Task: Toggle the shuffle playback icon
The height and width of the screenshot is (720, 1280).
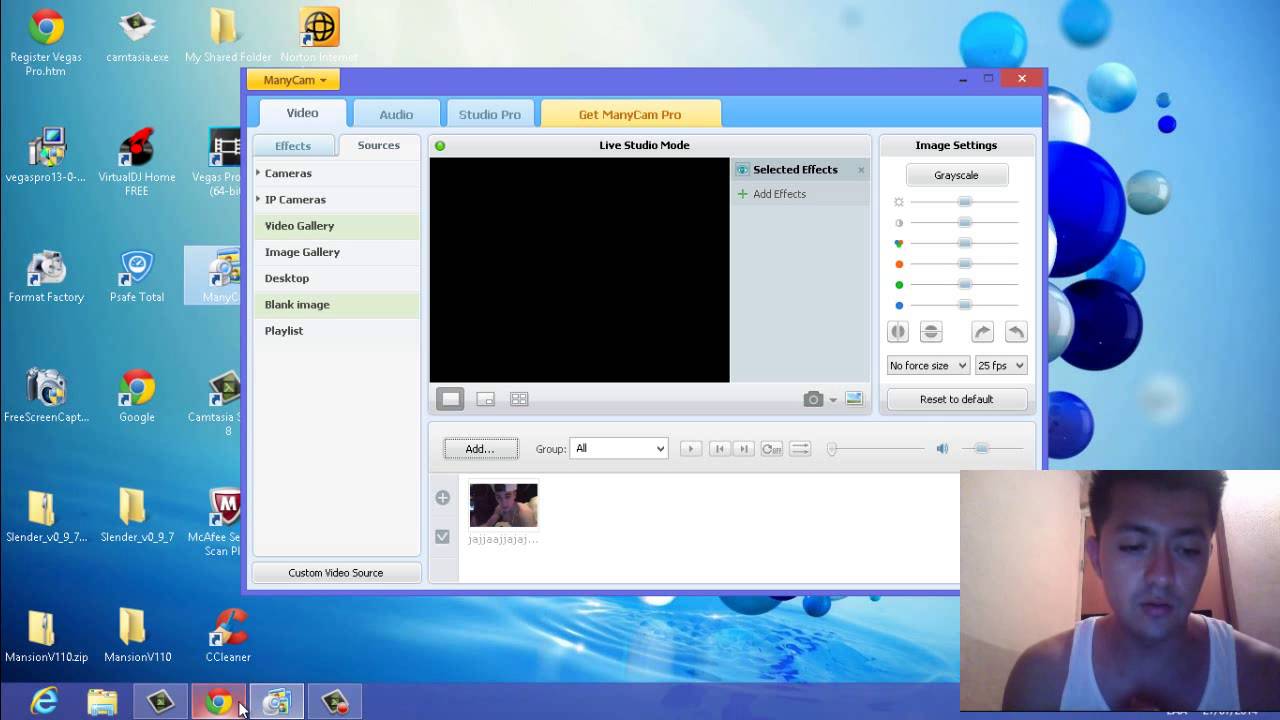Action: pyautogui.click(x=800, y=449)
